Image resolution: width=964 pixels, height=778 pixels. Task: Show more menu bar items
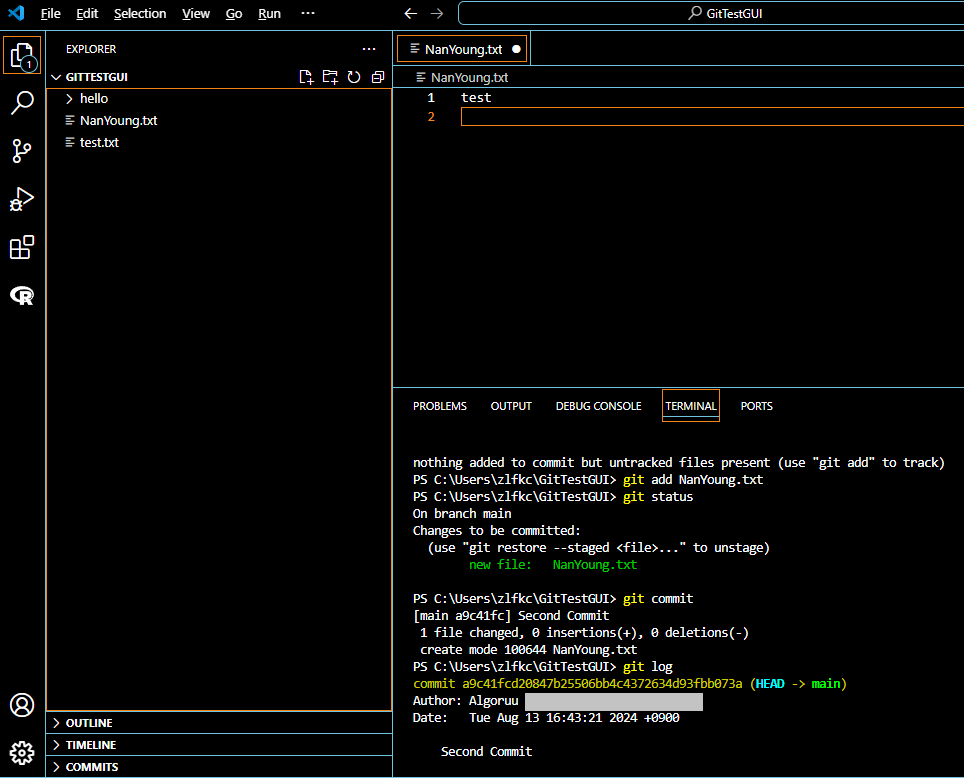pyautogui.click(x=308, y=14)
